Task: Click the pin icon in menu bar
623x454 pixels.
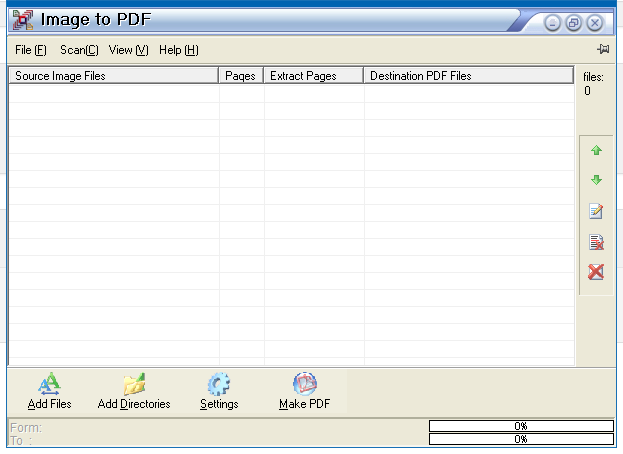Action: (603, 49)
